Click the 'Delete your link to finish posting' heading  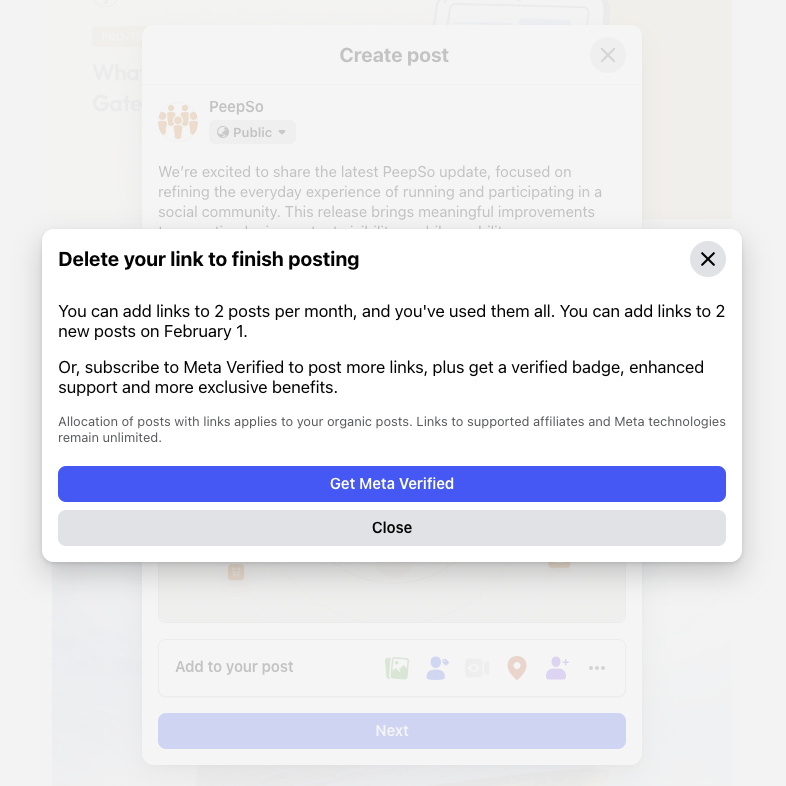[x=208, y=260]
